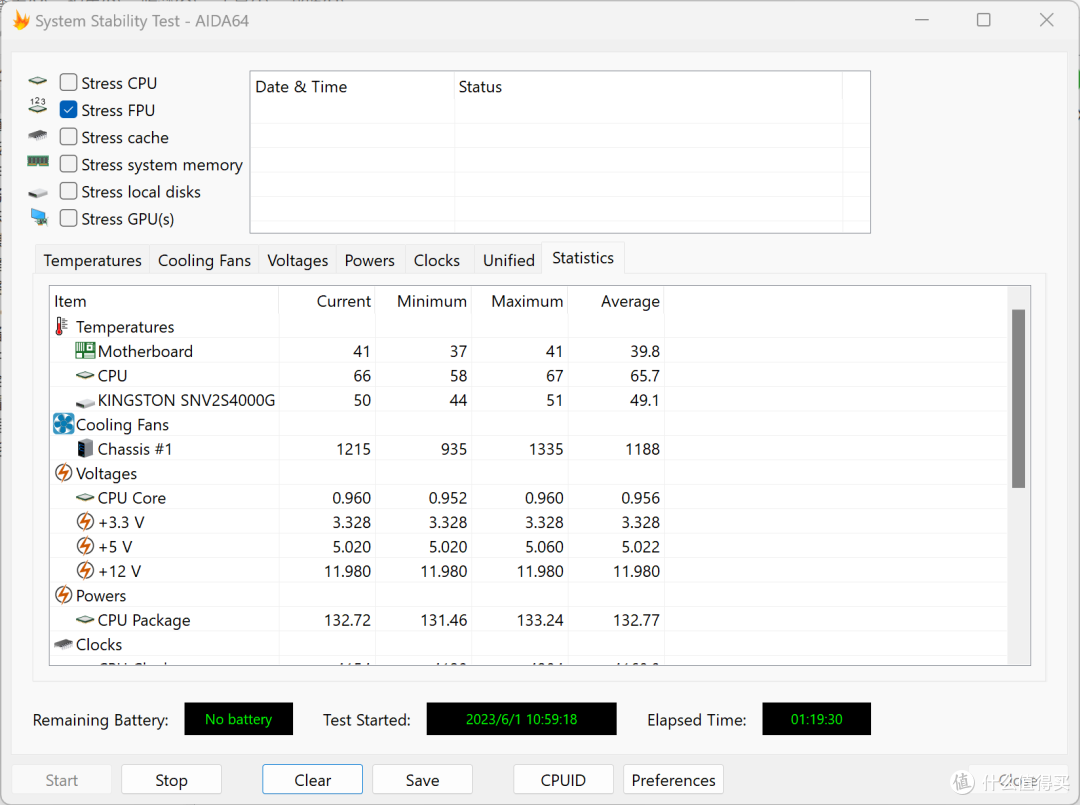Viewport: 1080px width, 805px height.
Task: Open Preferences
Action: pos(674,780)
